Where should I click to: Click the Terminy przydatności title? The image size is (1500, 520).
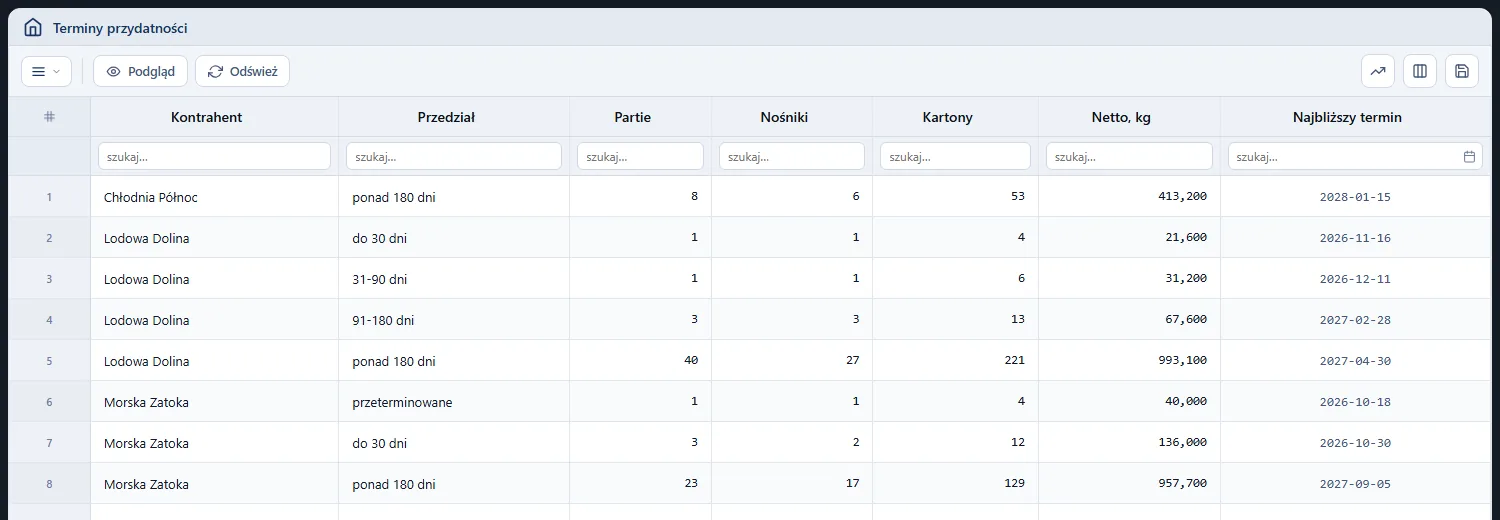[x=120, y=29]
